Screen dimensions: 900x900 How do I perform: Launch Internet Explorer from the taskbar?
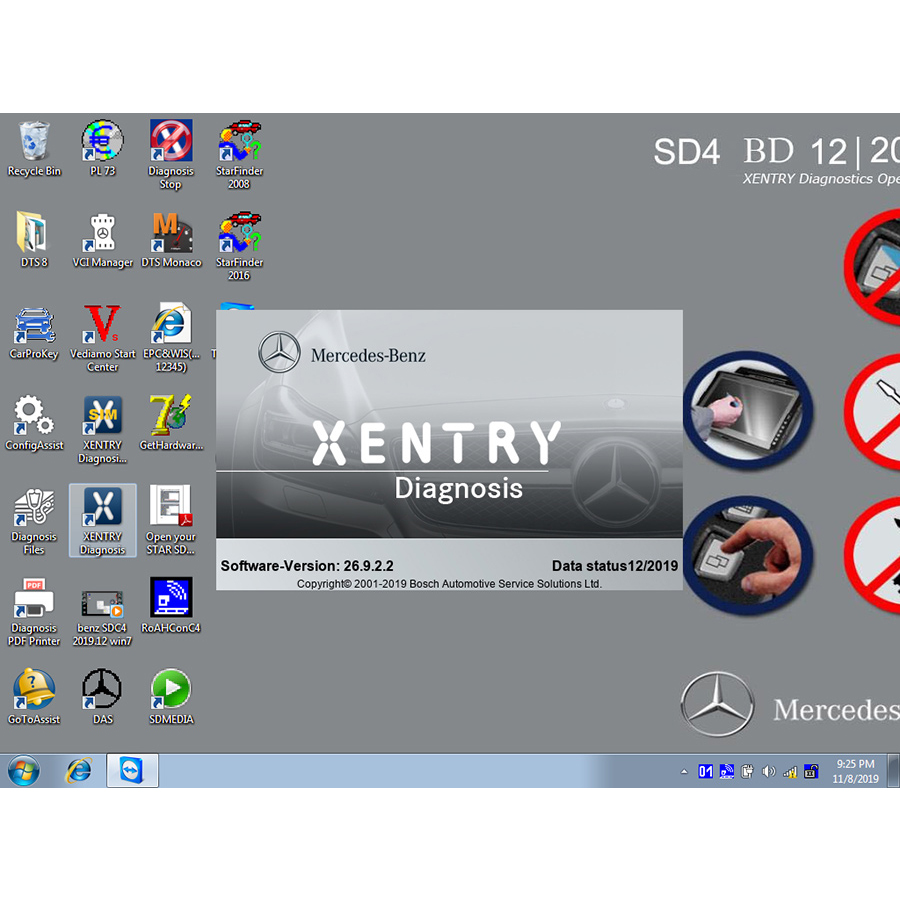[78, 771]
